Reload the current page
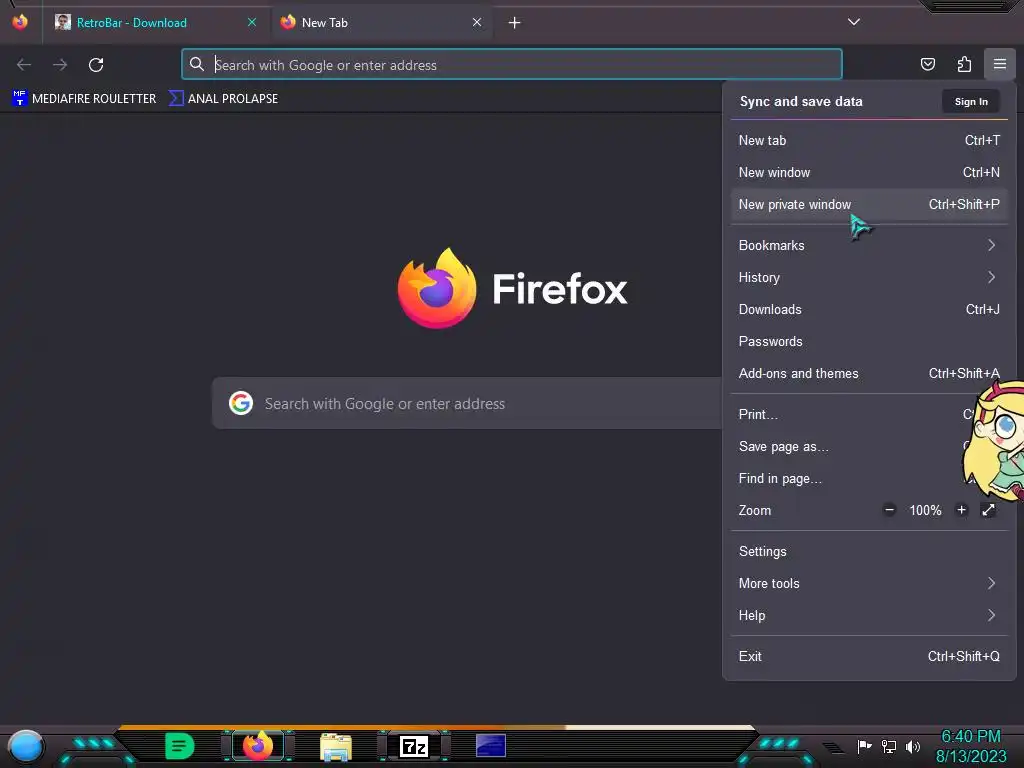The width and height of the screenshot is (1024, 768). coord(96,65)
